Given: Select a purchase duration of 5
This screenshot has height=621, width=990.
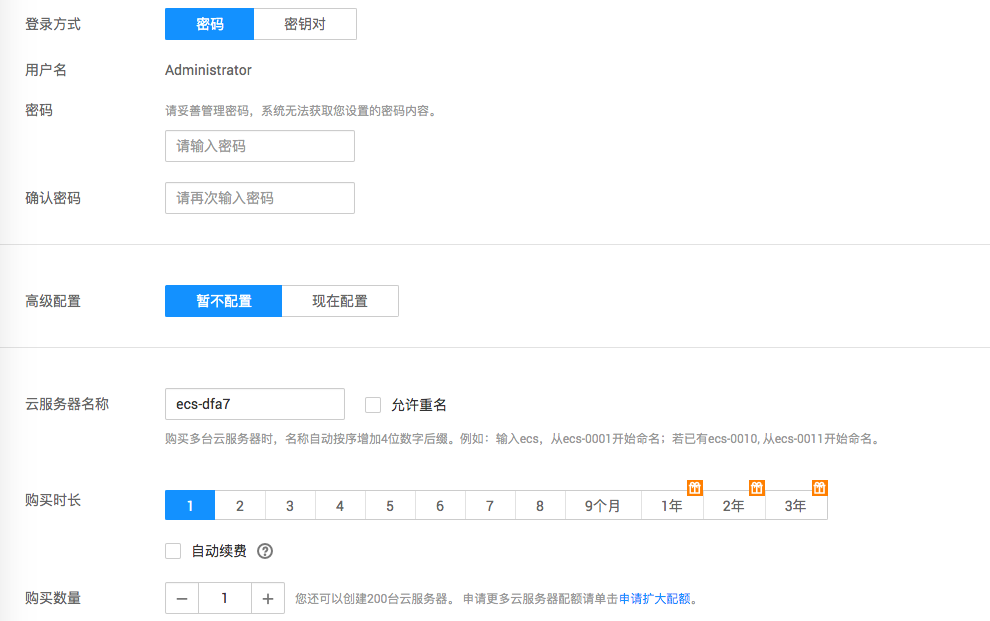Looking at the screenshot, I should (x=390, y=505).
